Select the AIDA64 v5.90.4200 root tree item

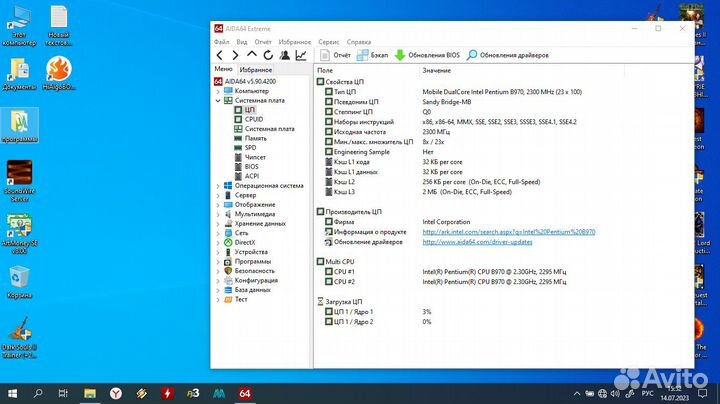point(245,81)
